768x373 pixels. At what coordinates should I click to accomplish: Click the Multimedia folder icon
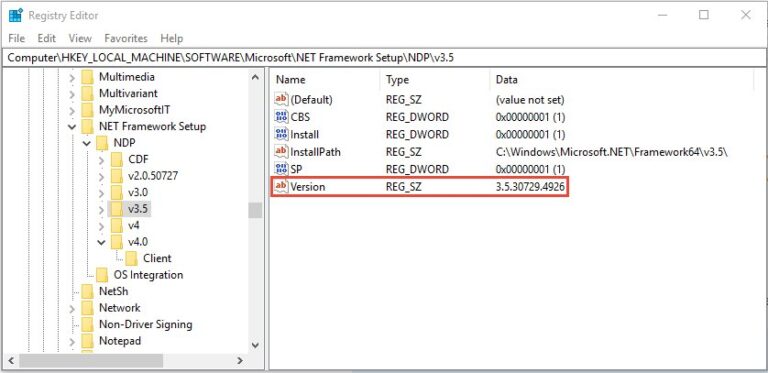(88, 77)
